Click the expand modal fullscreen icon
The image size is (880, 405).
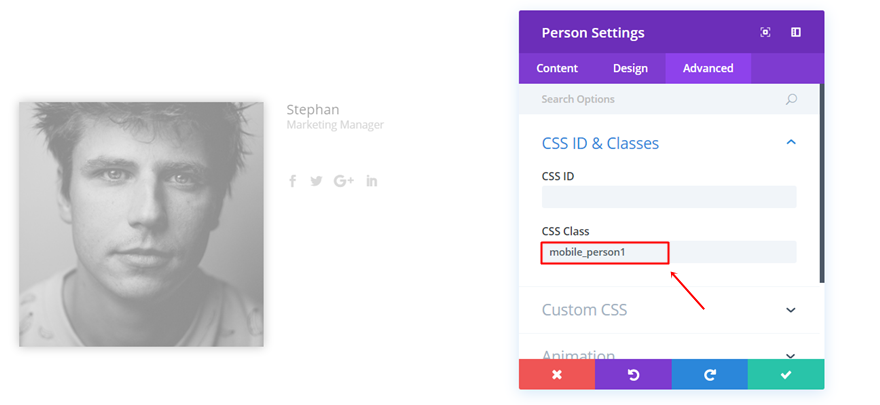point(765,32)
